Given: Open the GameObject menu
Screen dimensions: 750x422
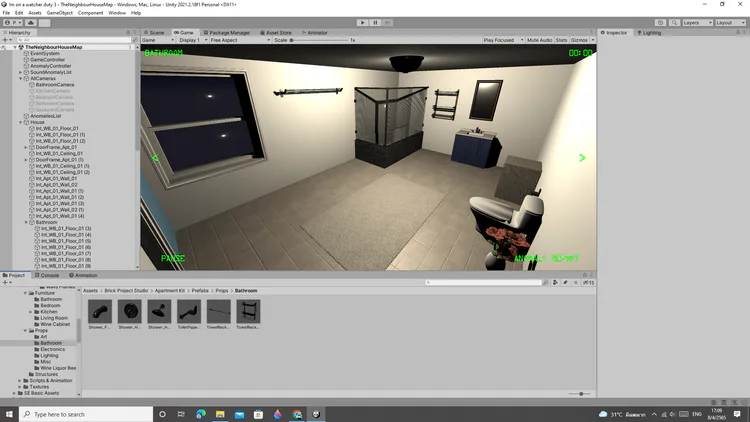Looking at the screenshot, I should 59,13.
